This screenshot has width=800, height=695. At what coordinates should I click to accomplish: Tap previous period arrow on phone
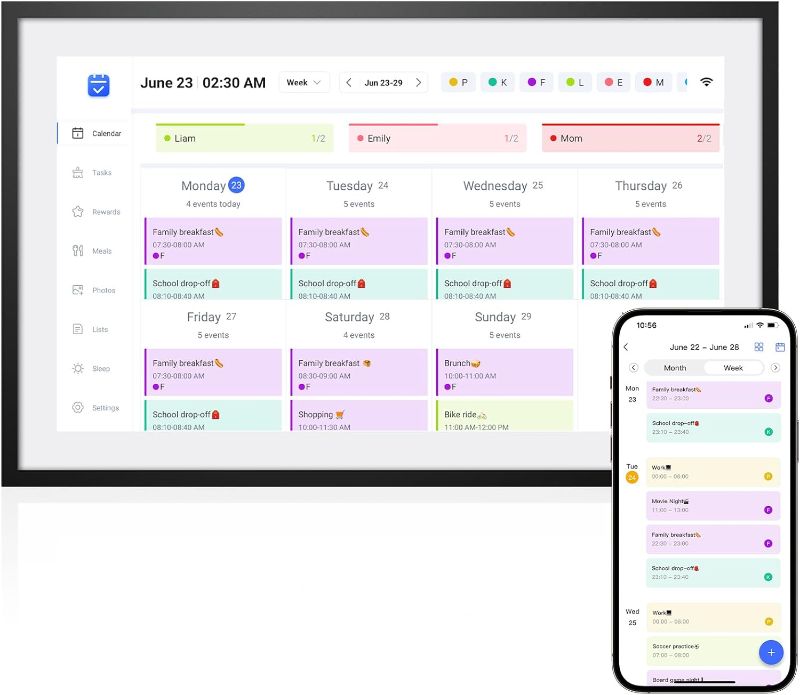pyautogui.click(x=633, y=367)
